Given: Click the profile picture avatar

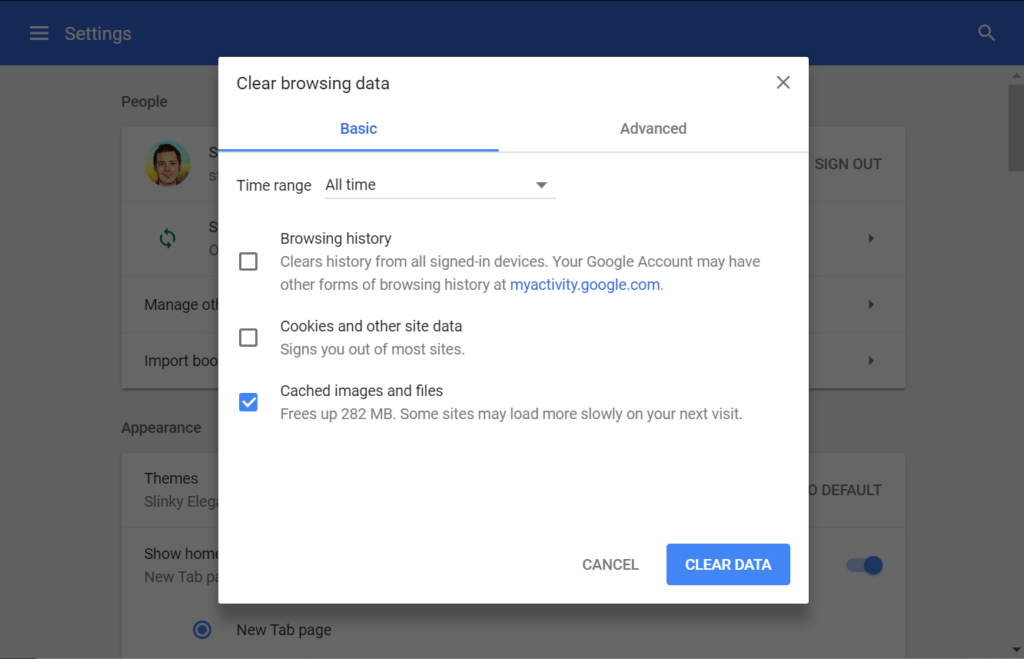Looking at the screenshot, I should click(x=168, y=164).
